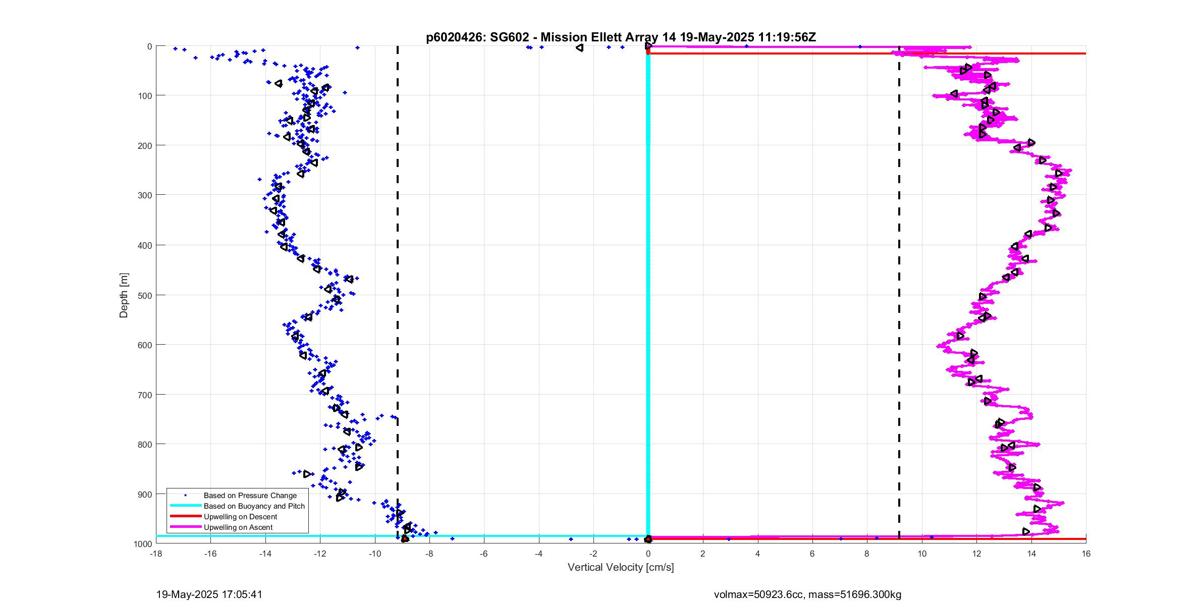Viewport: 1200px width, 611px height.
Task: Click the x-axis tick label '-16'
Action: pos(211,553)
